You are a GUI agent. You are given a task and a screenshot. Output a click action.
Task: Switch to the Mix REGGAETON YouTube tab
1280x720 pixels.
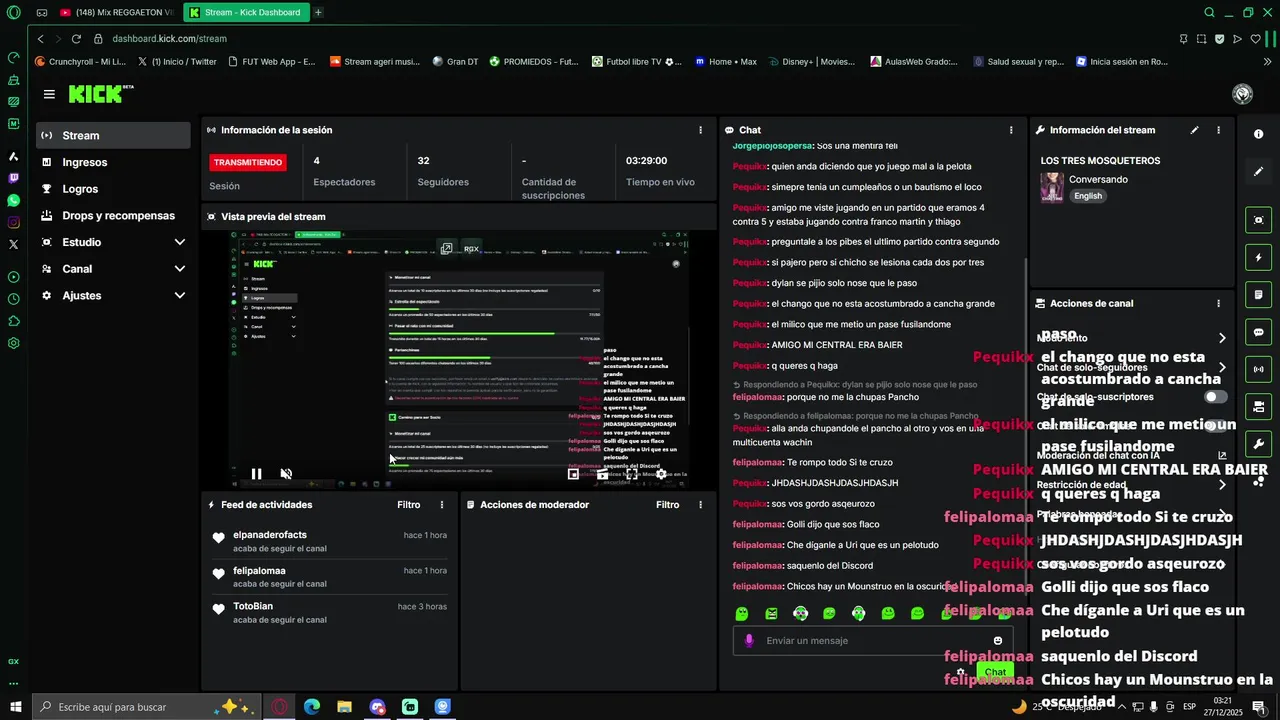click(116, 12)
